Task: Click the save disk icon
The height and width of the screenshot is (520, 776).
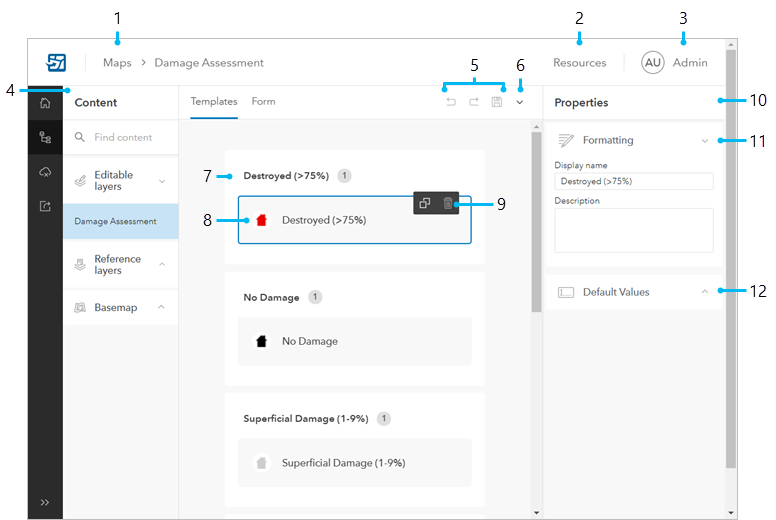Action: click(496, 102)
